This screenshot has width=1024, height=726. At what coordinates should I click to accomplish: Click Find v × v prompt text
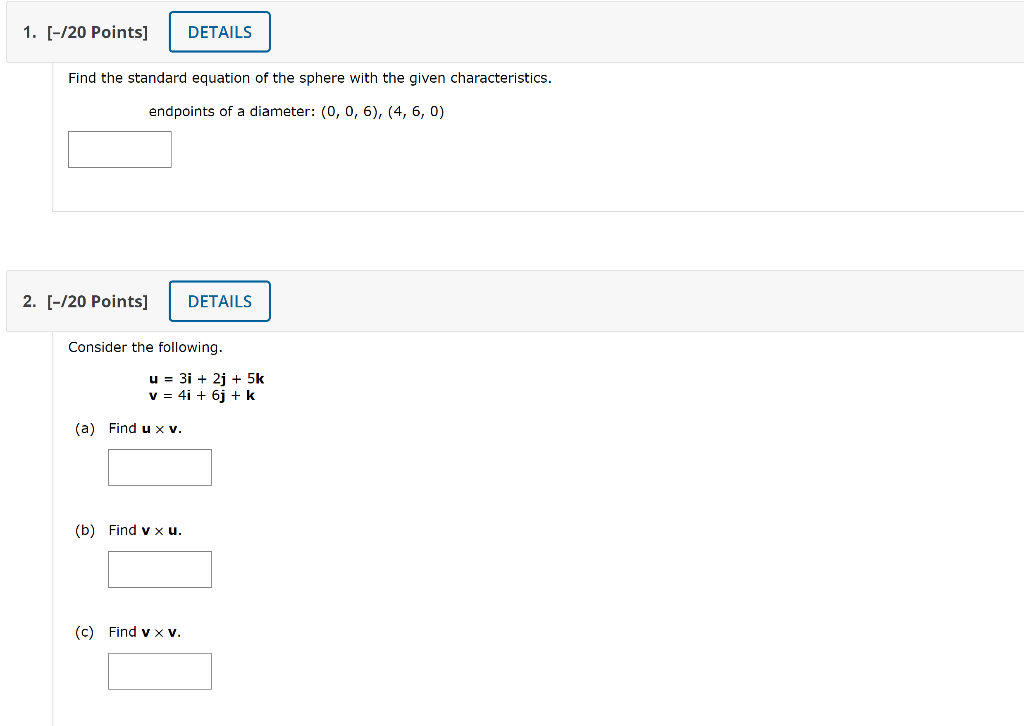144,631
